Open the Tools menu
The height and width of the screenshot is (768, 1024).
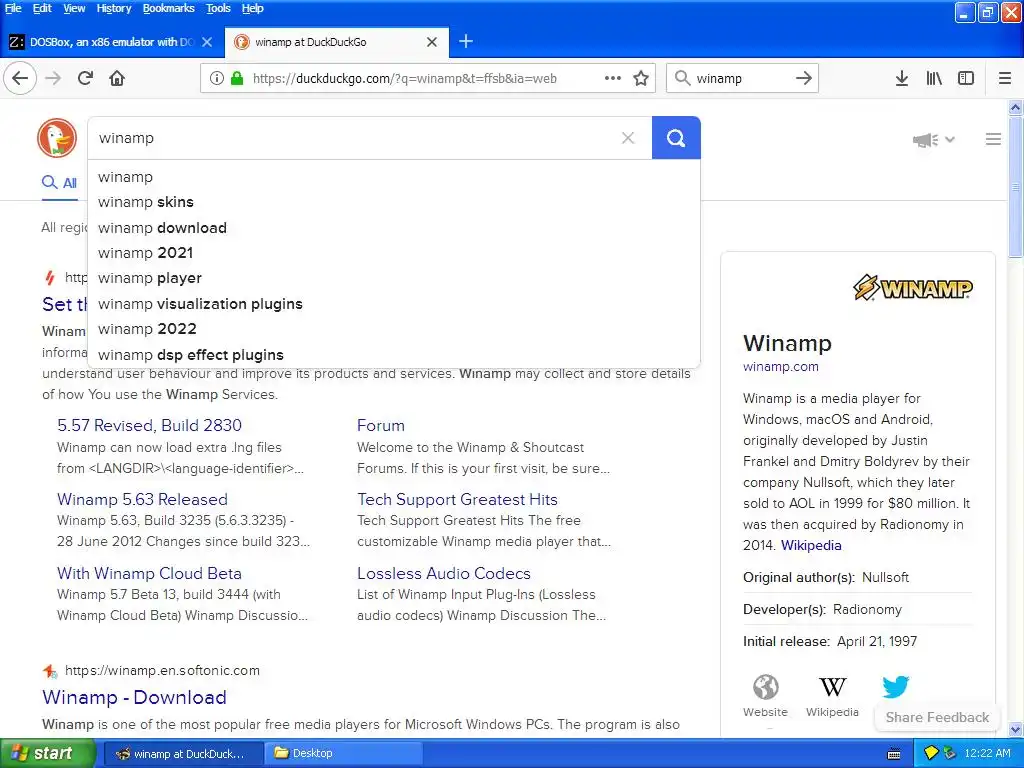[x=218, y=8]
